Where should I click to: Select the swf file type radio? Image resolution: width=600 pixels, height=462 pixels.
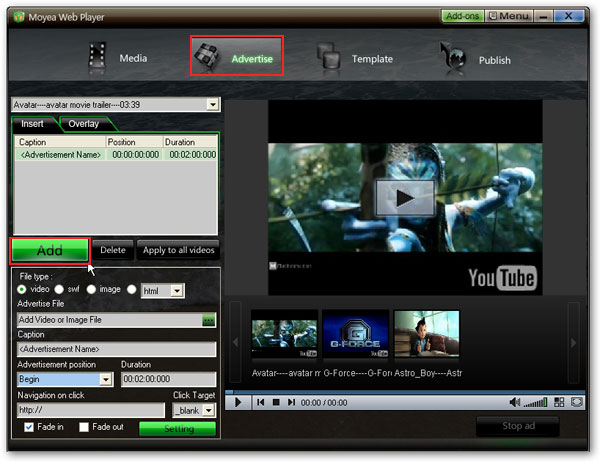[x=59, y=289]
